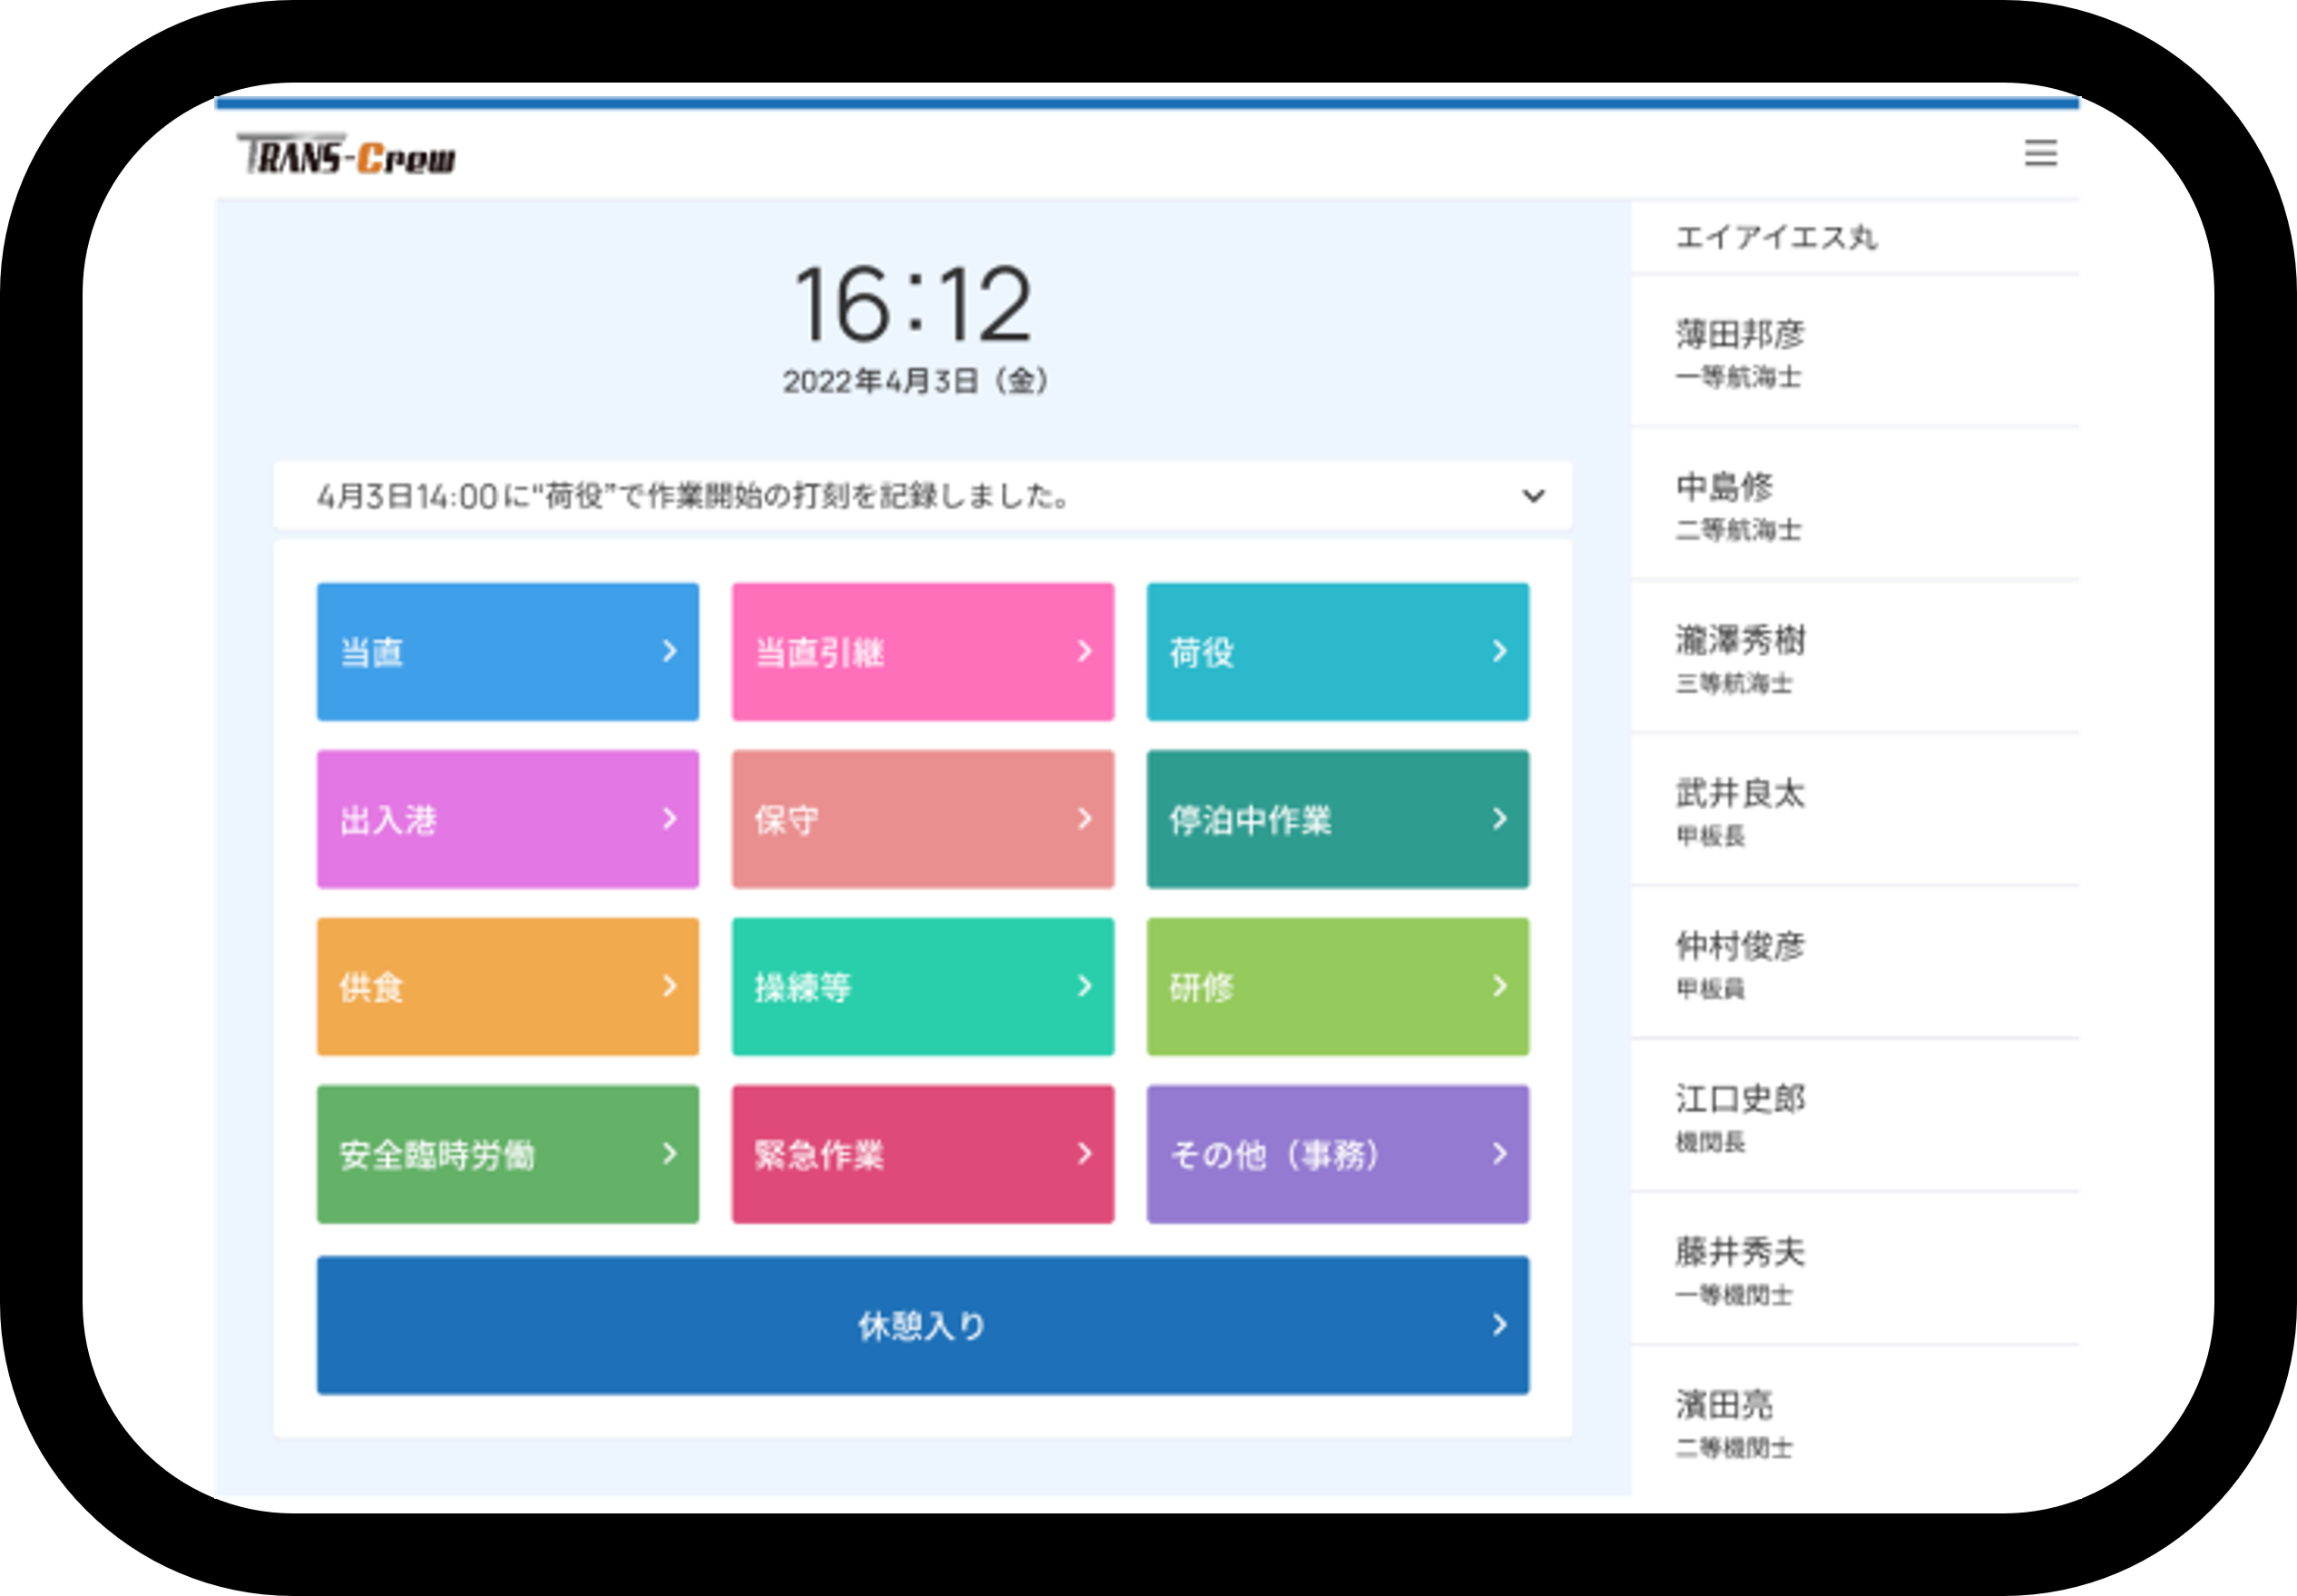The height and width of the screenshot is (1596, 2297).
Task: Click the chevron arrow on 供食
Action: [670, 986]
